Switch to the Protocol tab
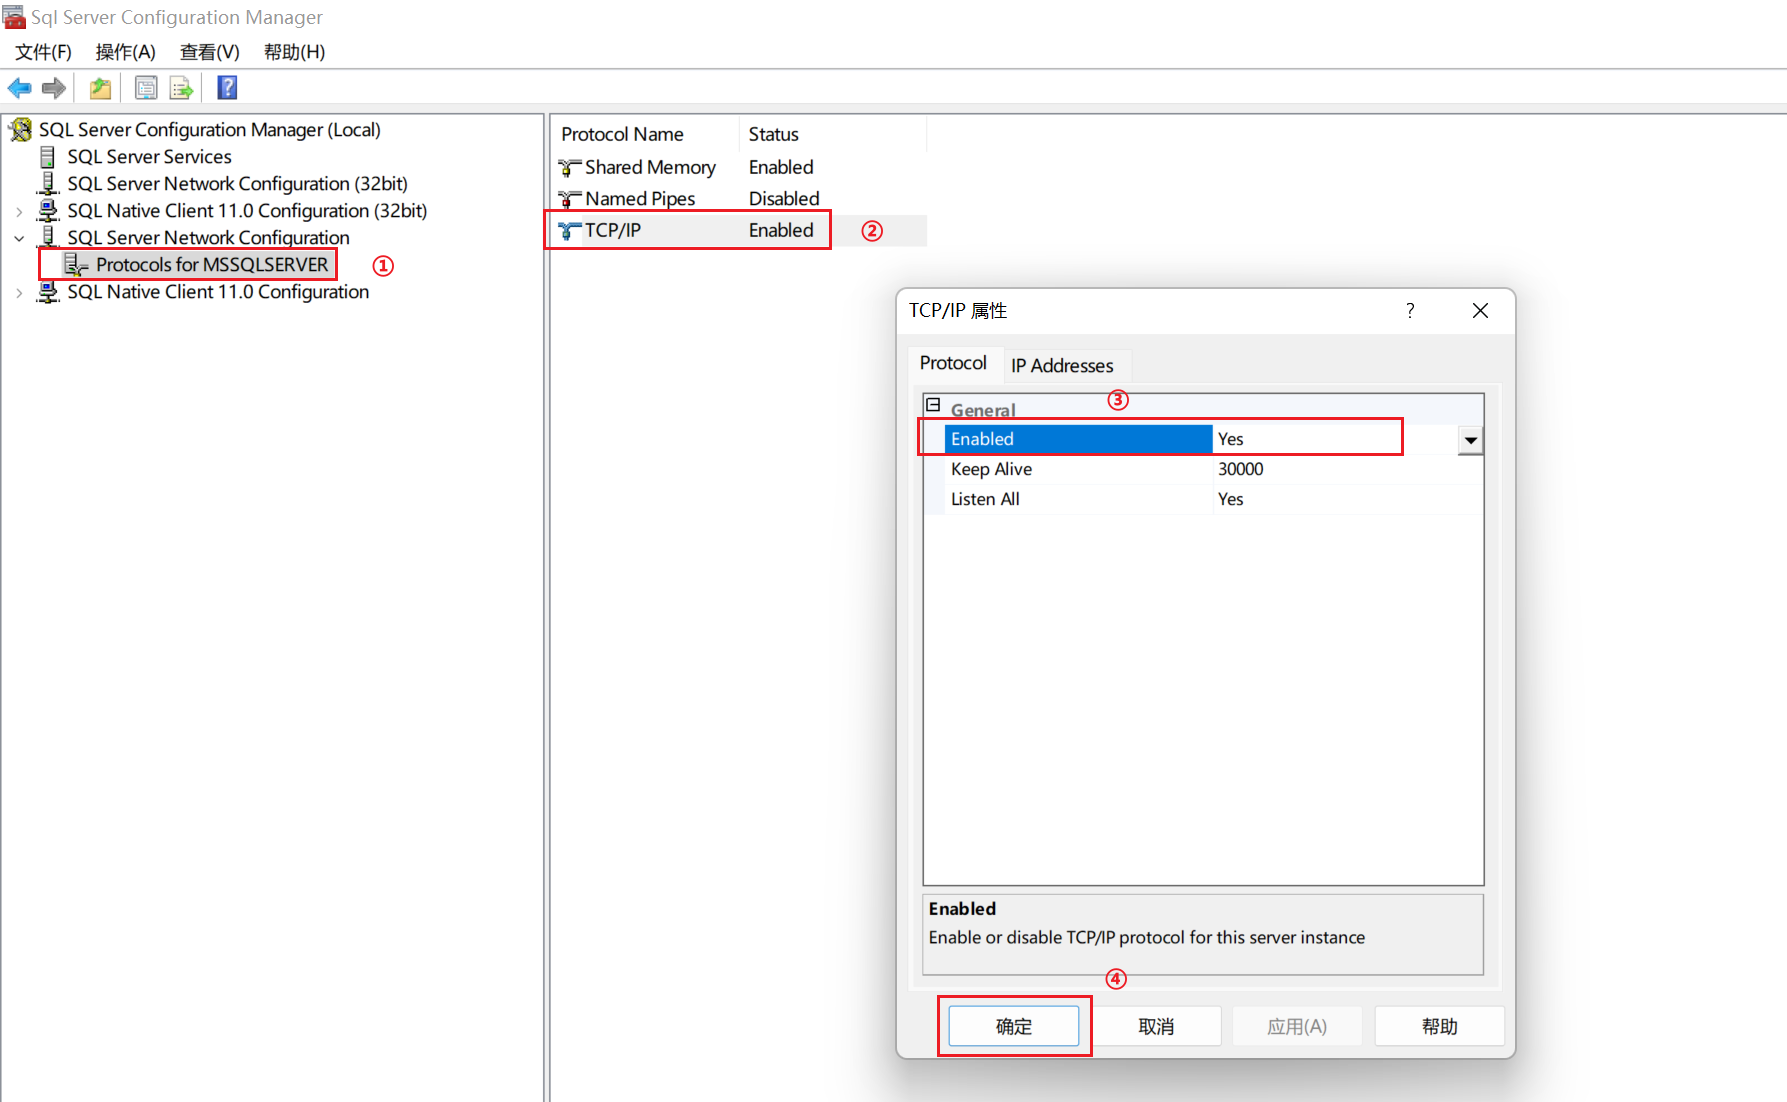Image resolution: width=1787 pixels, height=1102 pixels. [x=953, y=363]
